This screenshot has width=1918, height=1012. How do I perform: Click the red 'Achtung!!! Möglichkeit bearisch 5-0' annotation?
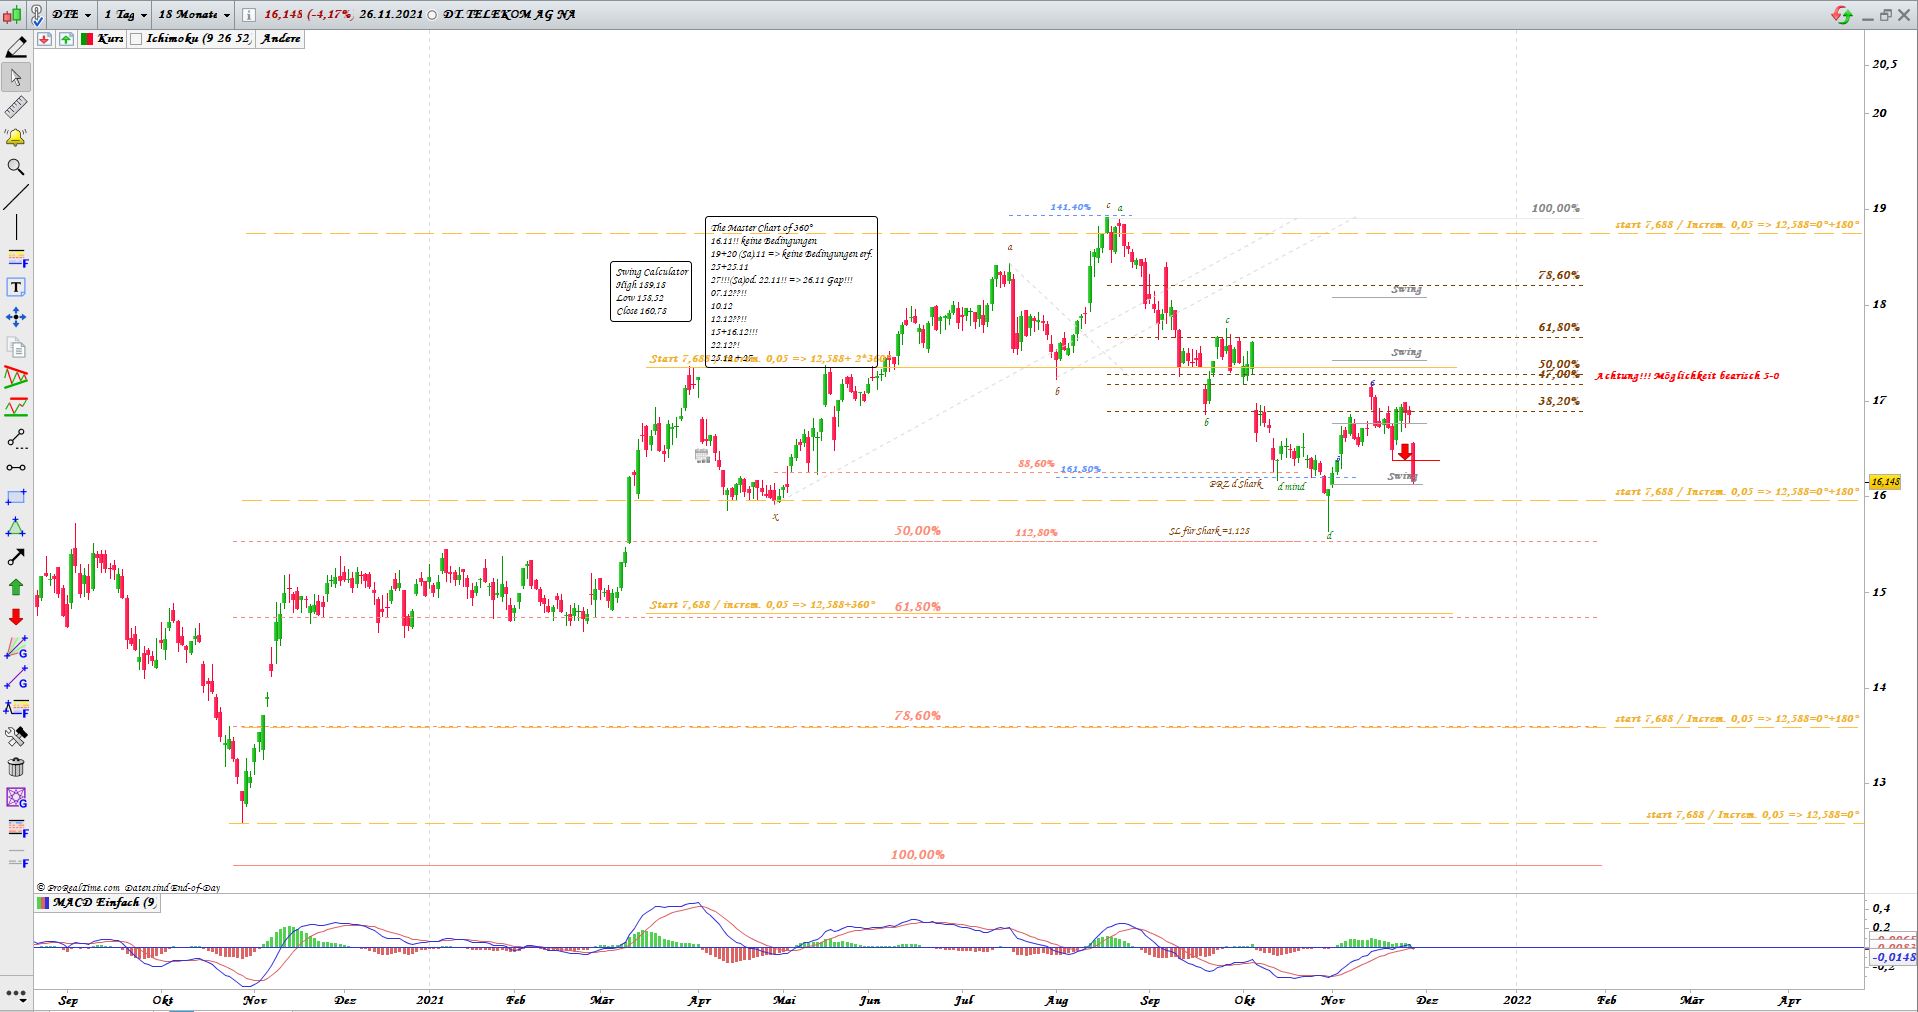(x=1687, y=376)
